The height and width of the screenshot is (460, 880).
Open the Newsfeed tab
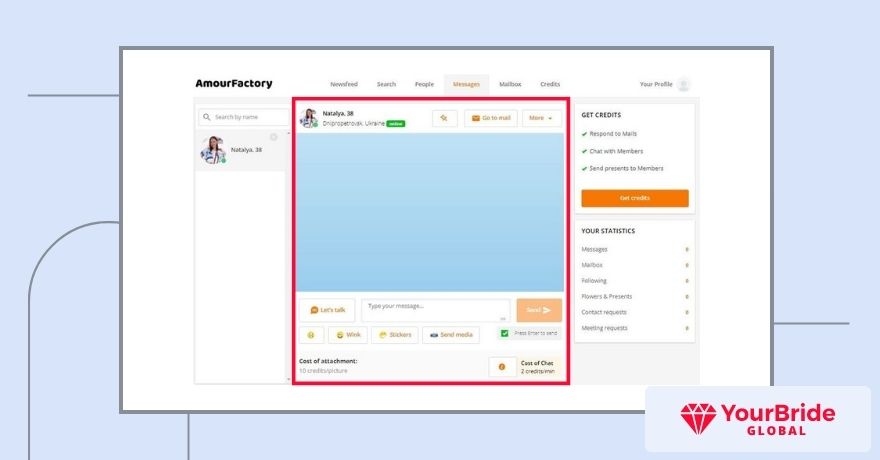(x=343, y=84)
